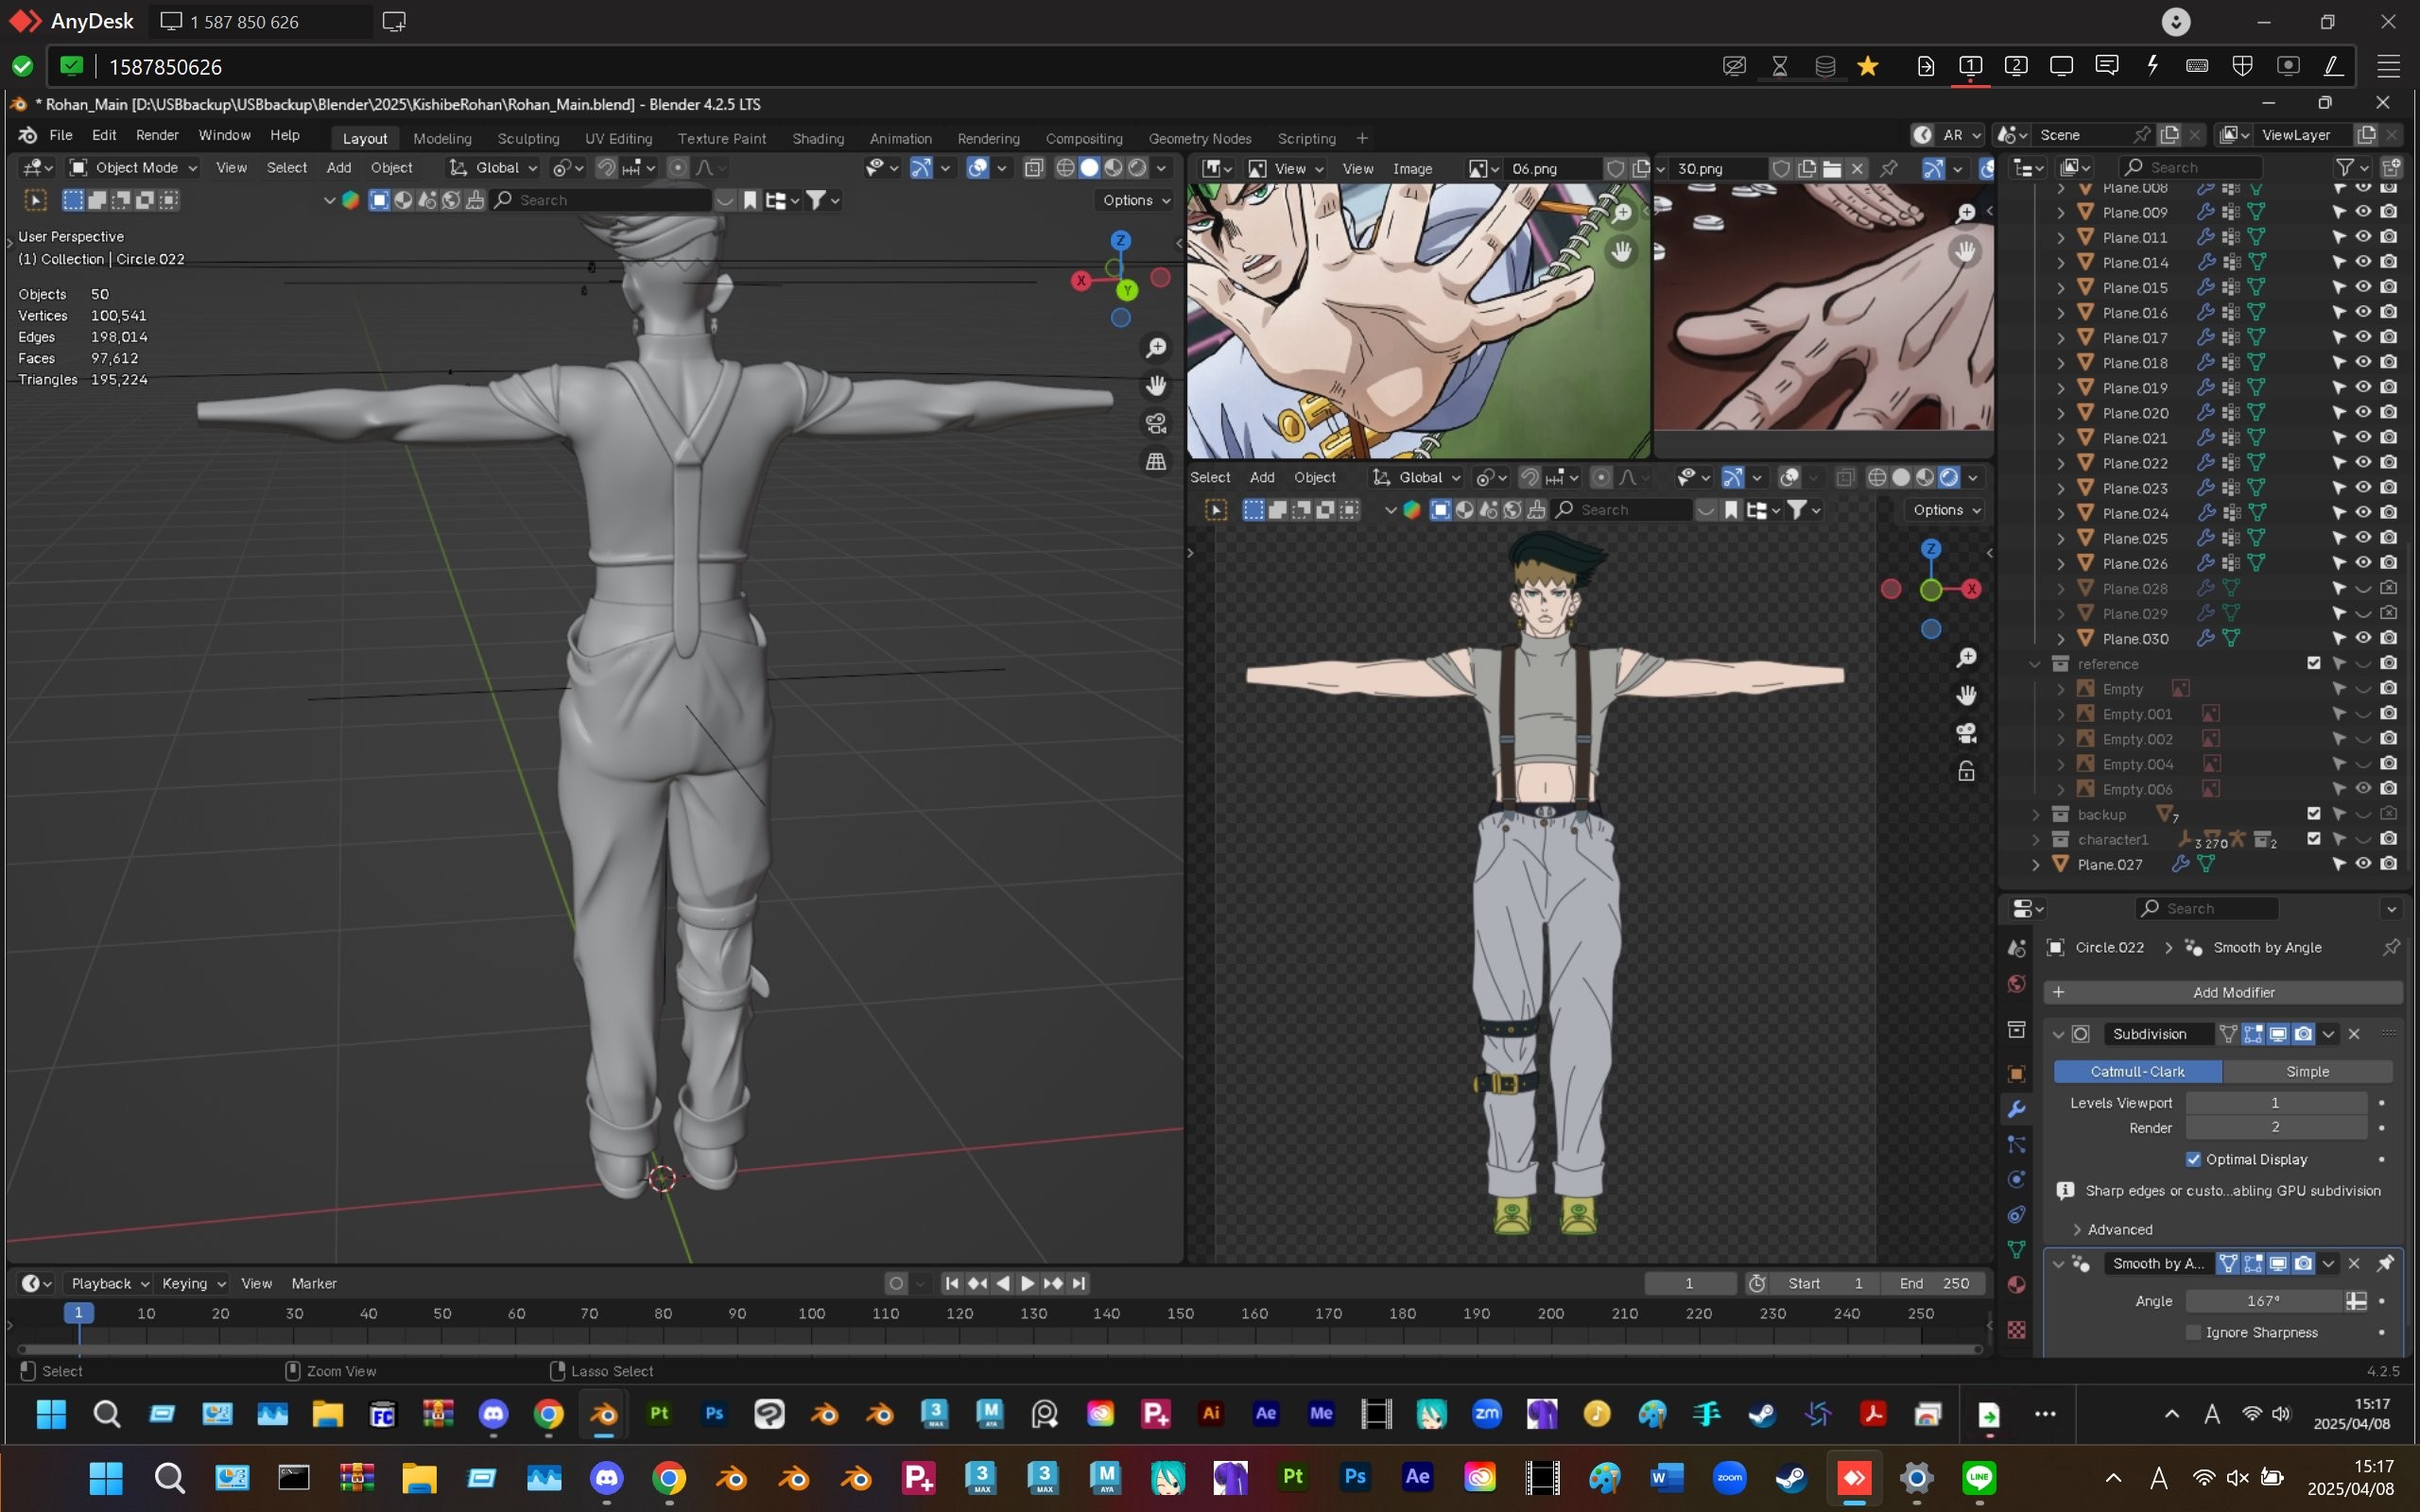The width and height of the screenshot is (2420, 1512).
Task: Expand the Plane.027 outliner row
Action: 2036,864
